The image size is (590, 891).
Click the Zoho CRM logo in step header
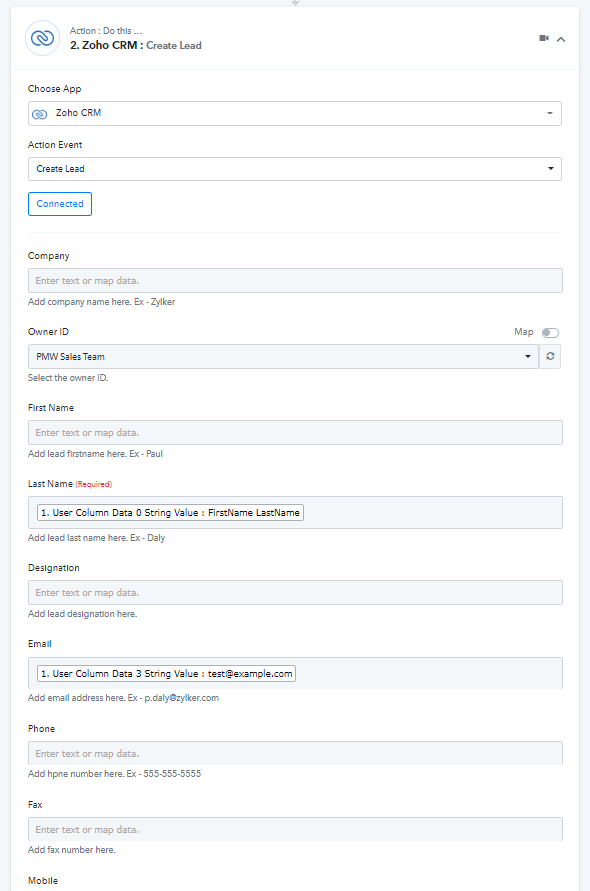click(42, 38)
